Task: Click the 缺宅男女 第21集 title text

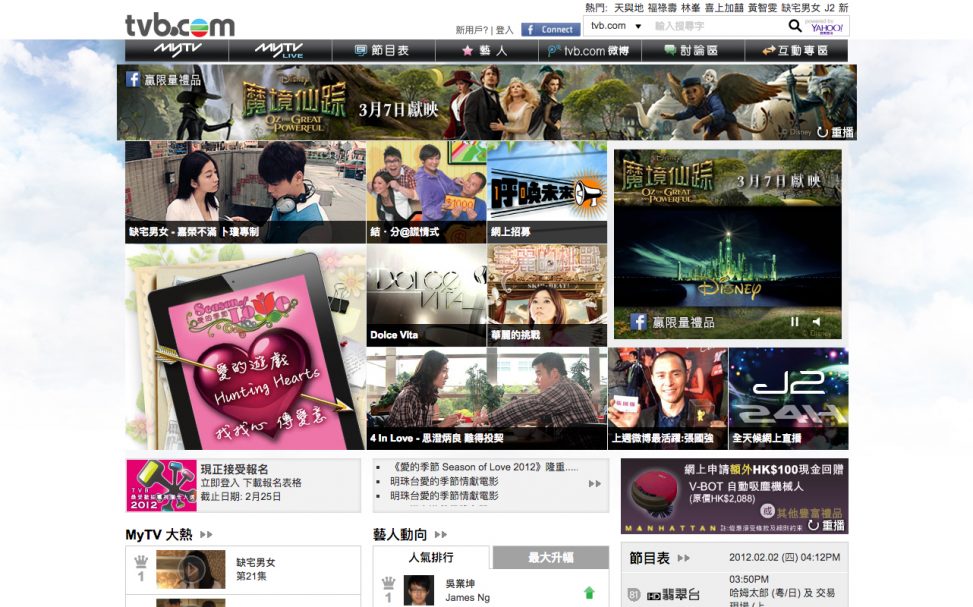Action: tap(255, 569)
